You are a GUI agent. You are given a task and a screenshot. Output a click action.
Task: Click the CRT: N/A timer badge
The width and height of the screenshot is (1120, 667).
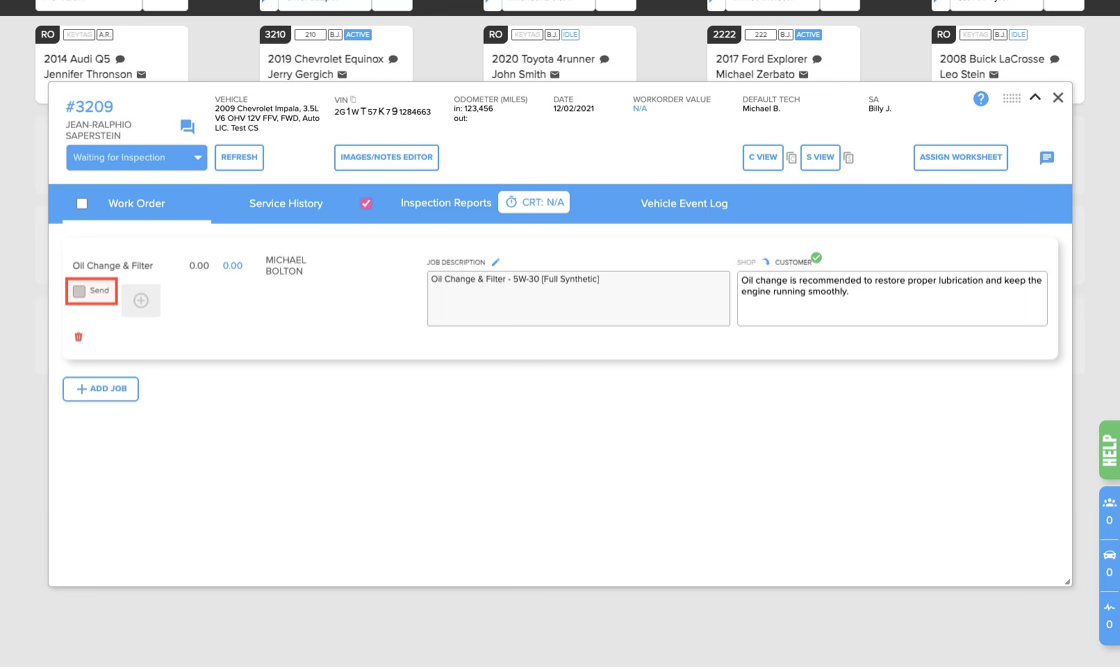534,202
